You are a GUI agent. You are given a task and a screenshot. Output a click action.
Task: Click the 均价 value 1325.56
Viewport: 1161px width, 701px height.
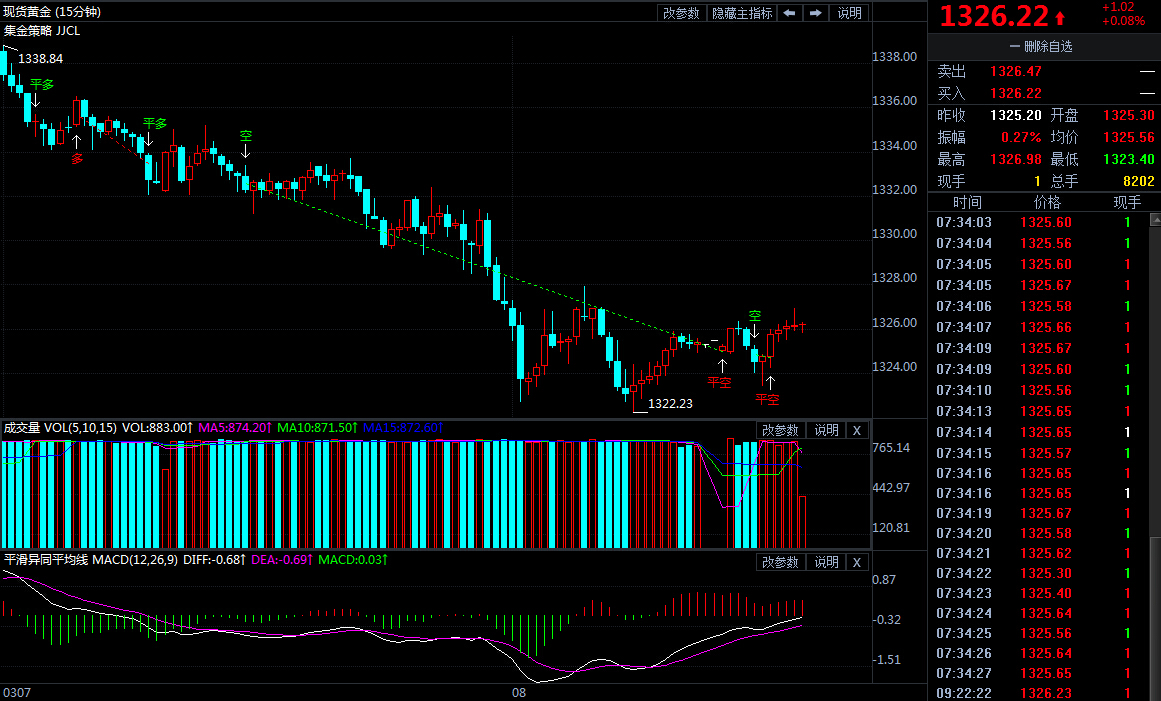[1128, 138]
